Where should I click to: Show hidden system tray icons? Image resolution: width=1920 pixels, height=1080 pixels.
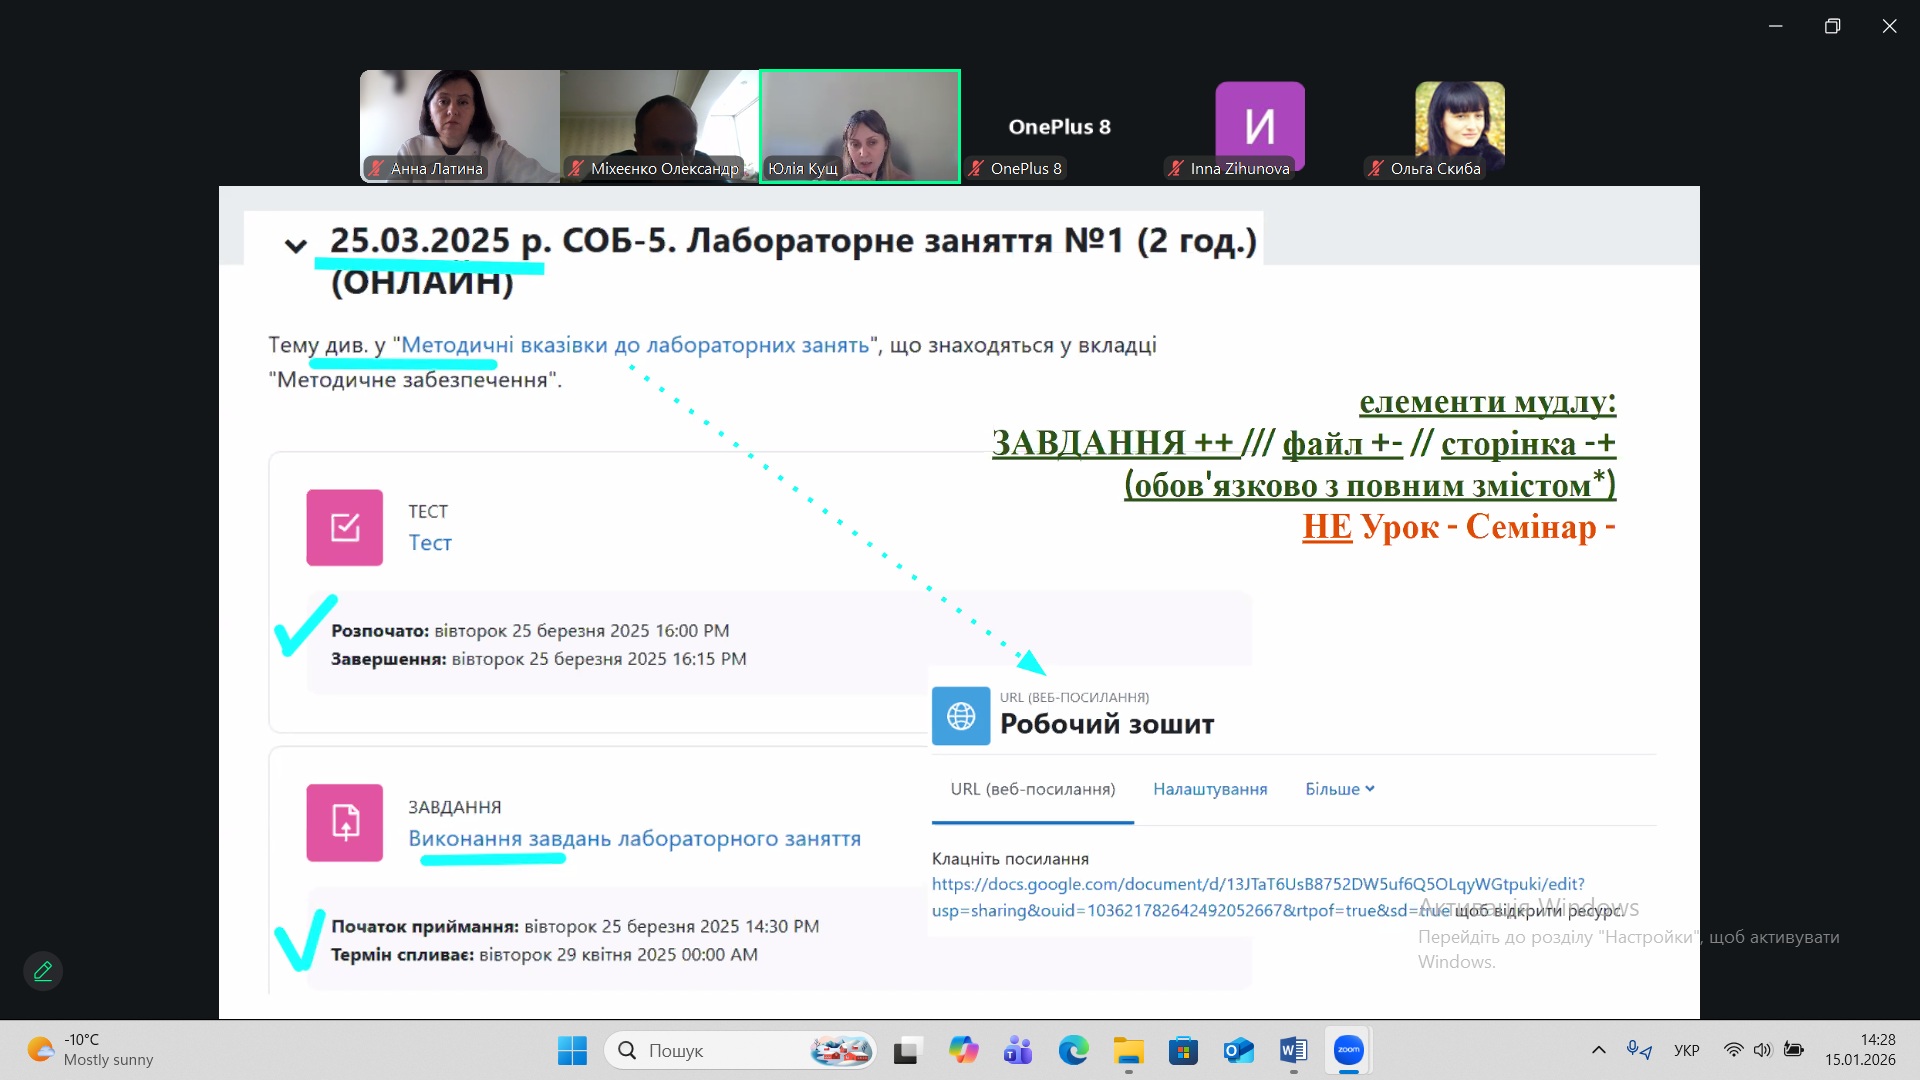[1598, 1050]
